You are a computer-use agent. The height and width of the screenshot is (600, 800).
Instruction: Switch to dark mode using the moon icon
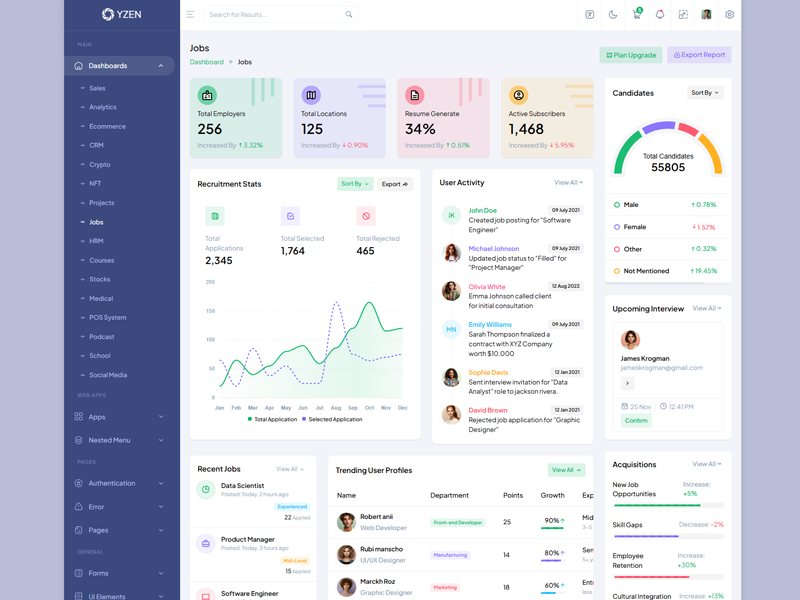click(613, 15)
